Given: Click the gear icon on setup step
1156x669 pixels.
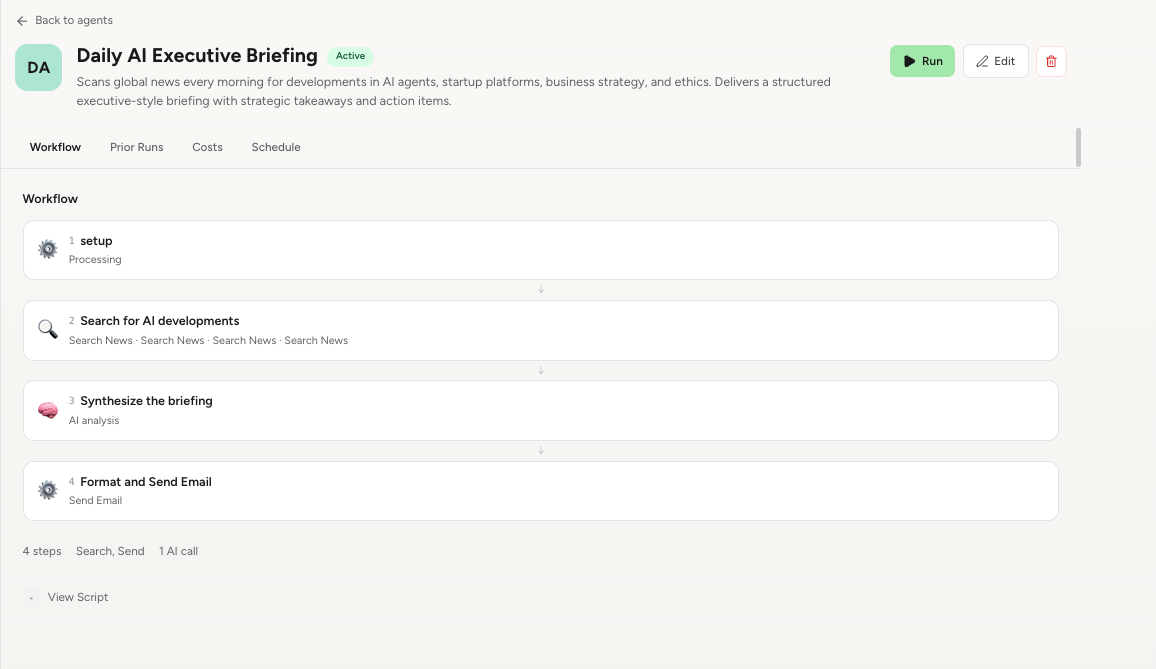Looking at the screenshot, I should click(x=47, y=250).
